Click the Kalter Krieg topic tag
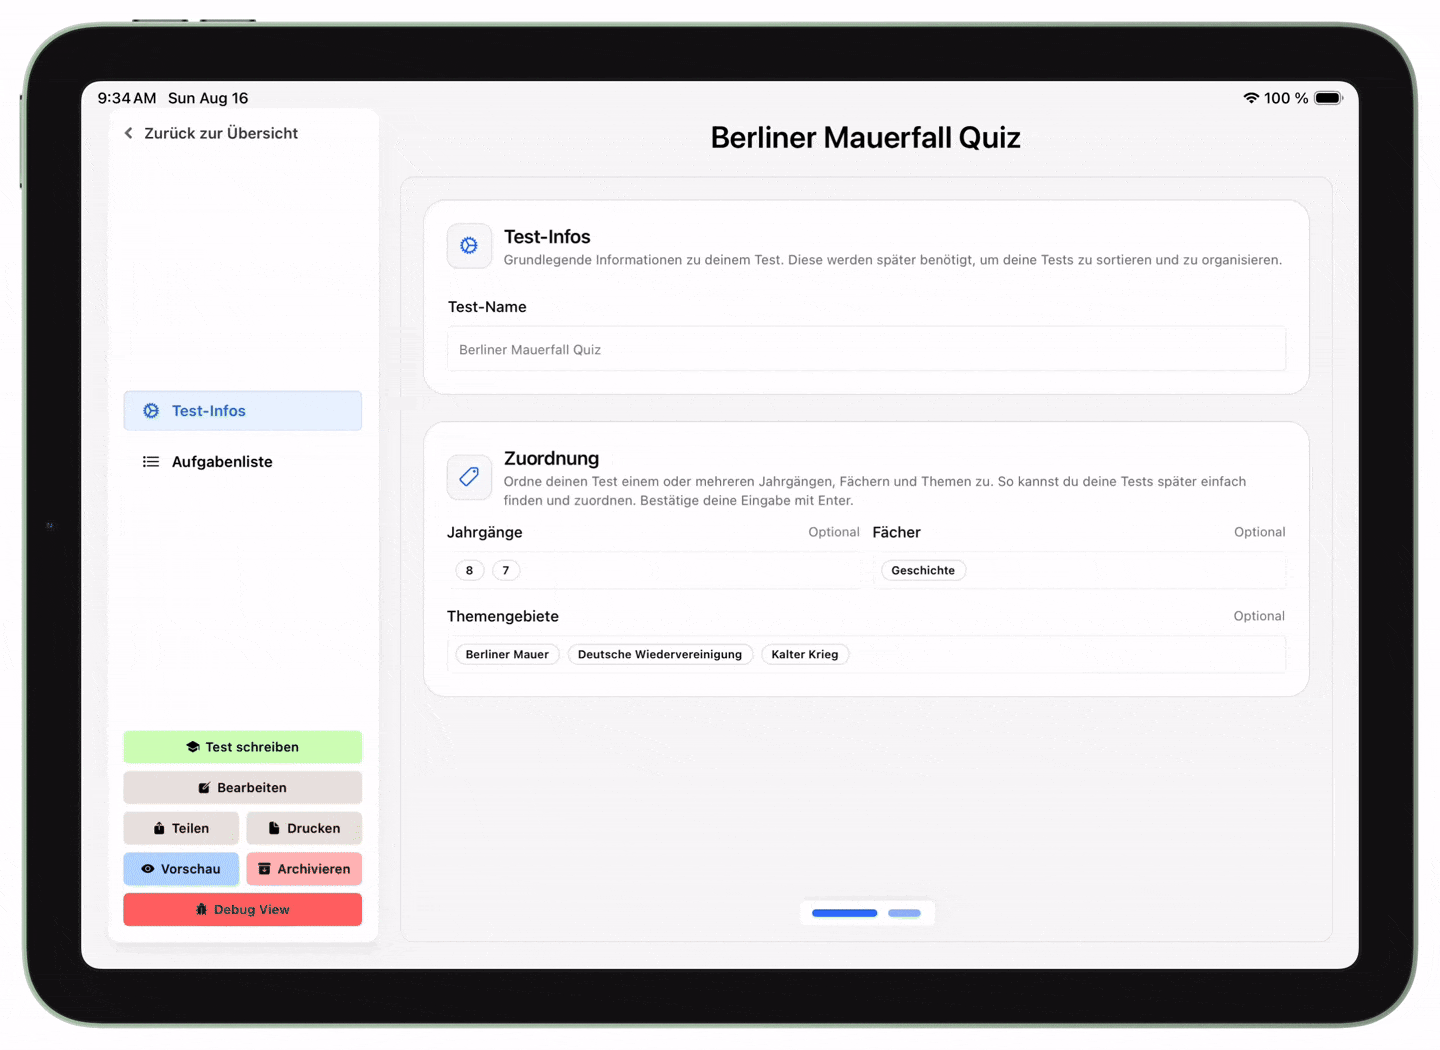1440x1050 pixels. [x=805, y=654]
